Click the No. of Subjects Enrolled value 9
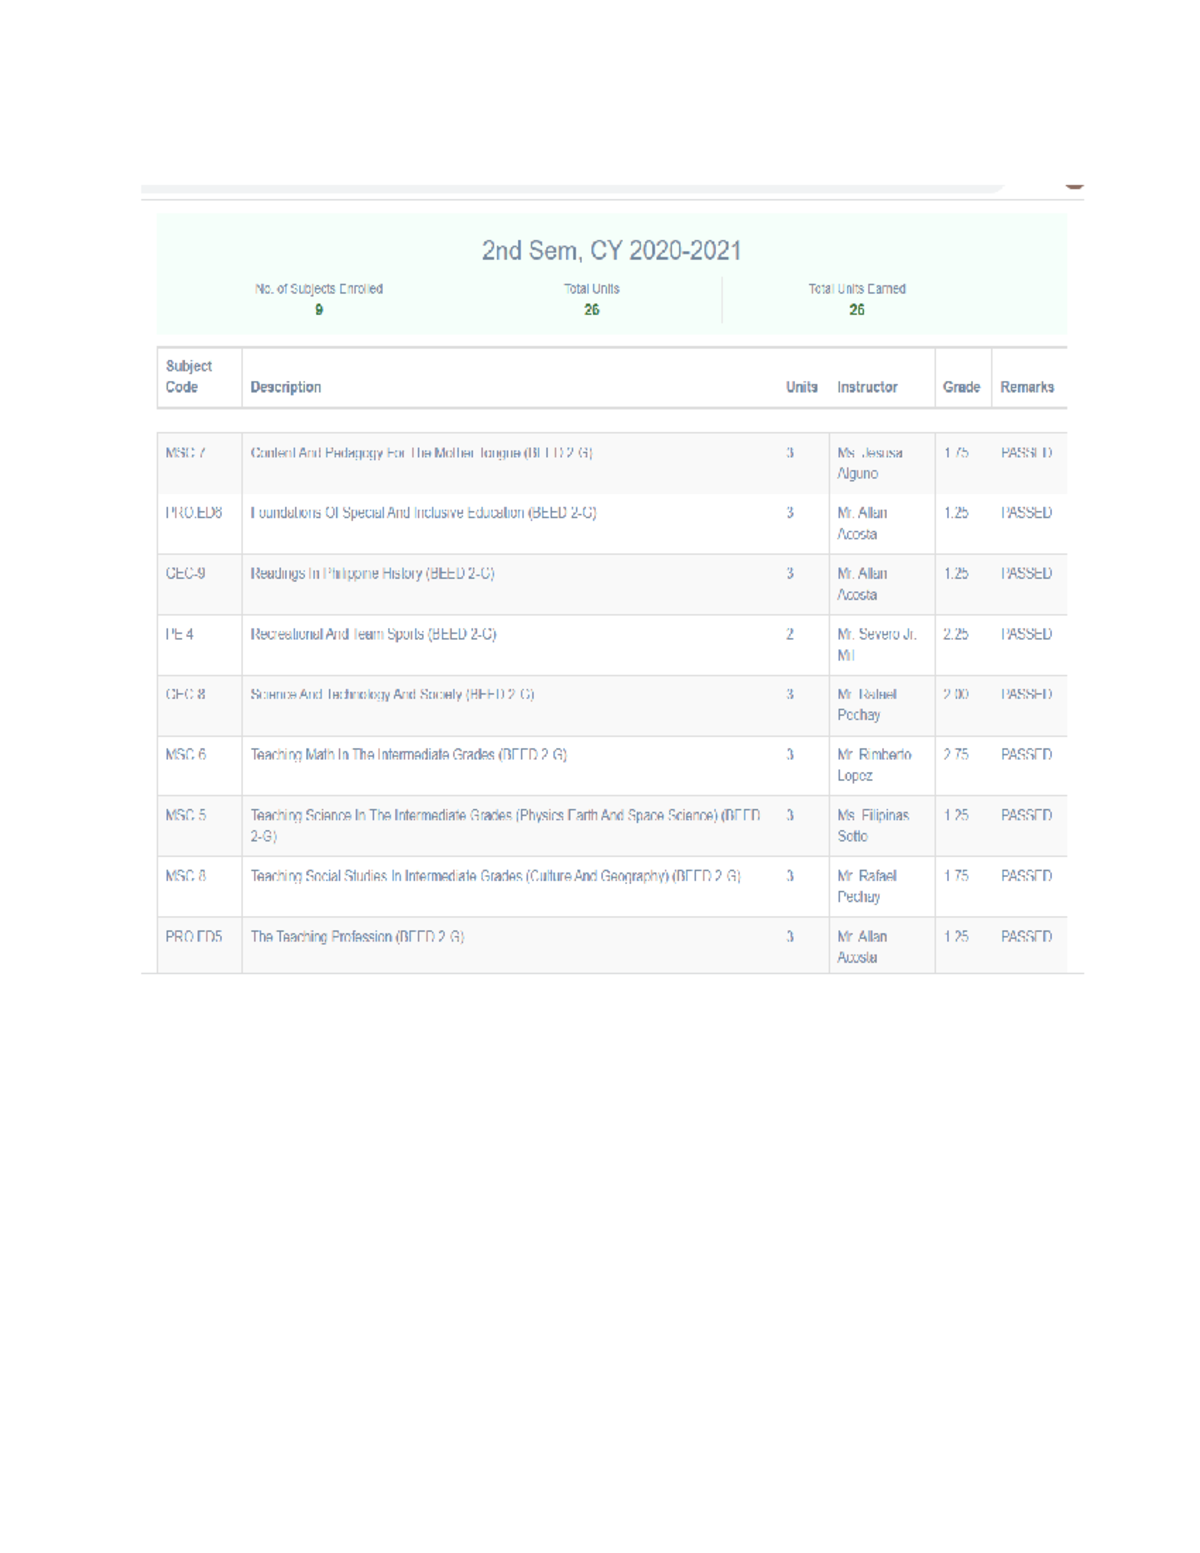 tap(319, 310)
